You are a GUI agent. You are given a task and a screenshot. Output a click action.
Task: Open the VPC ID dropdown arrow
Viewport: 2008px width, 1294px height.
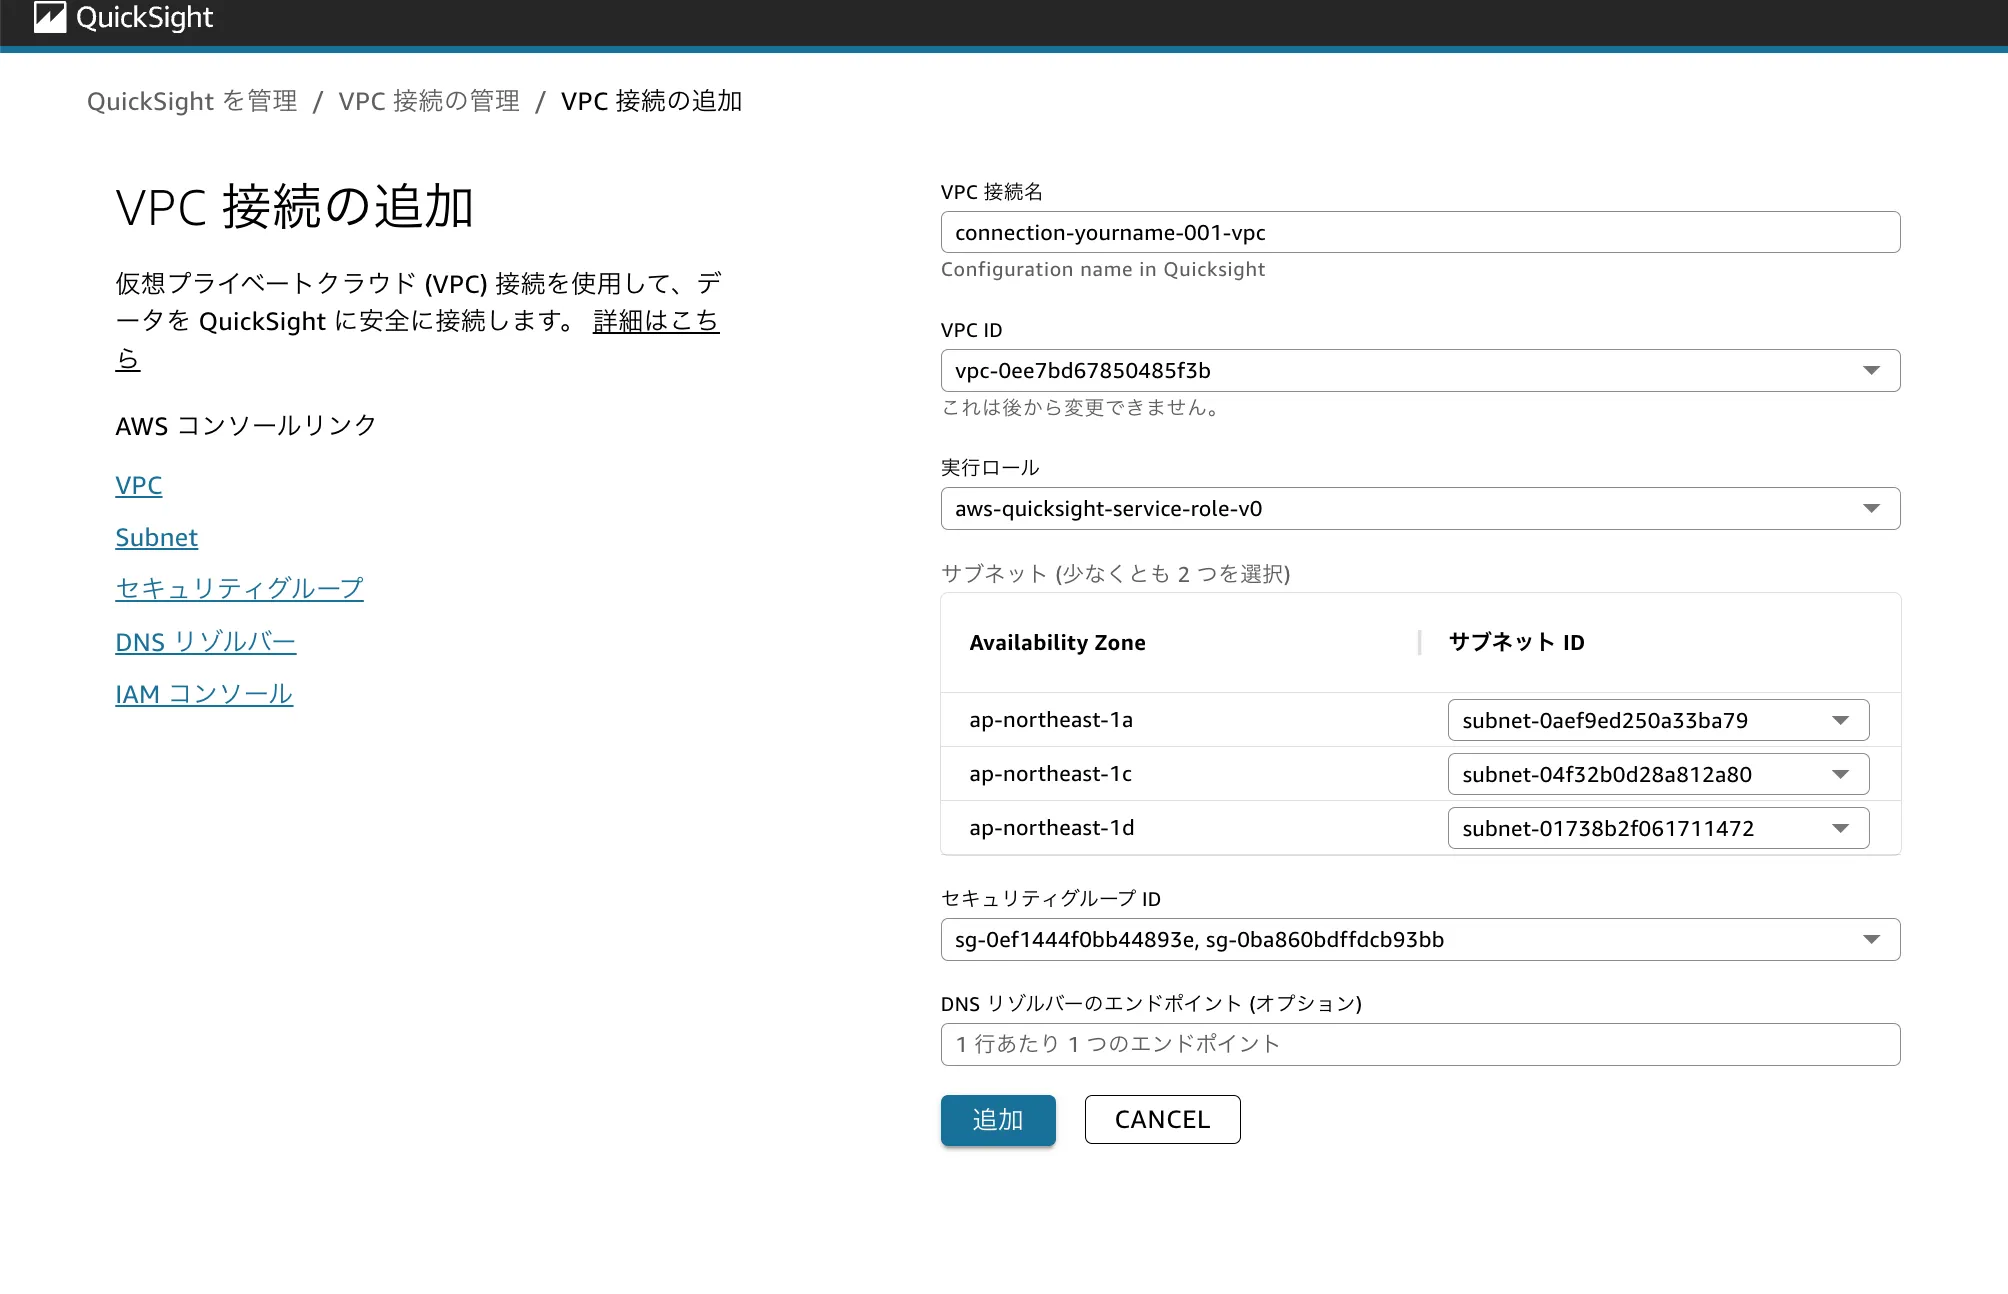(1871, 371)
